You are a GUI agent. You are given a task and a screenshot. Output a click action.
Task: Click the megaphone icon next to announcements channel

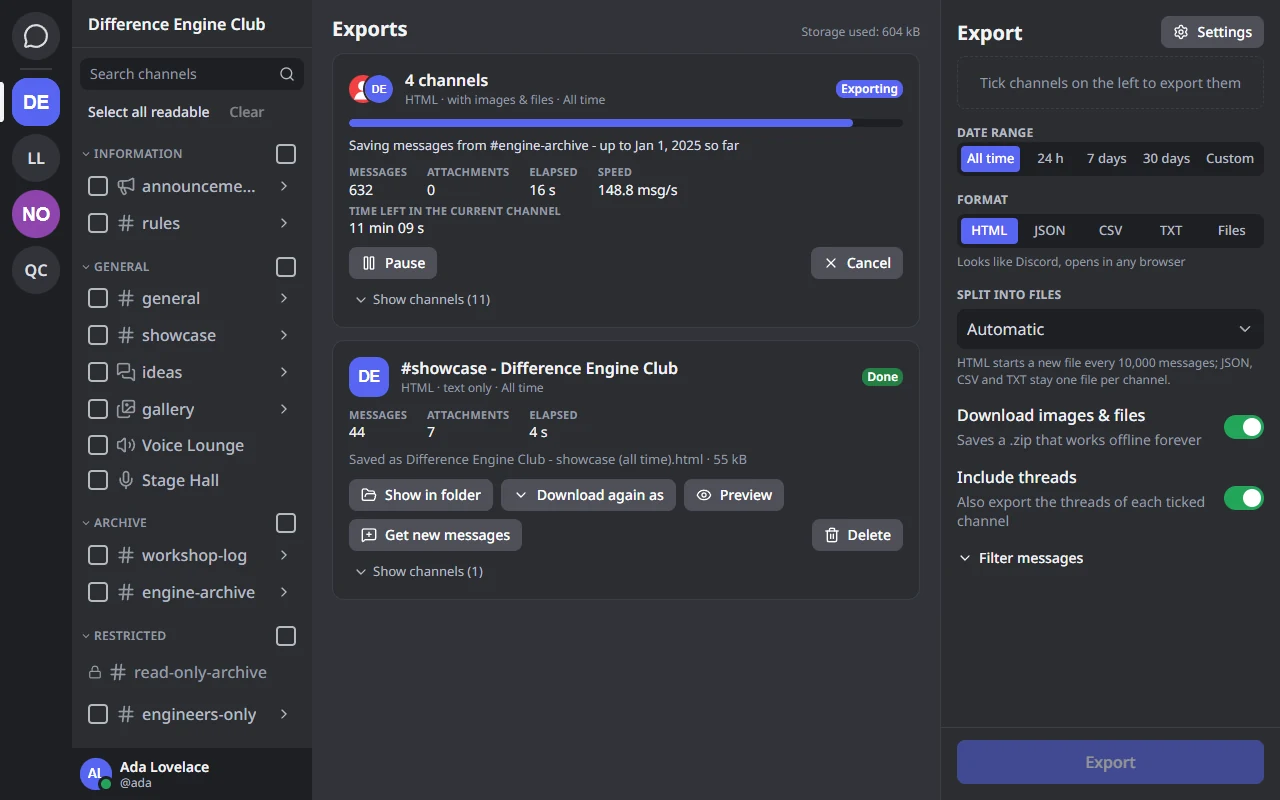[x=126, y=186]
